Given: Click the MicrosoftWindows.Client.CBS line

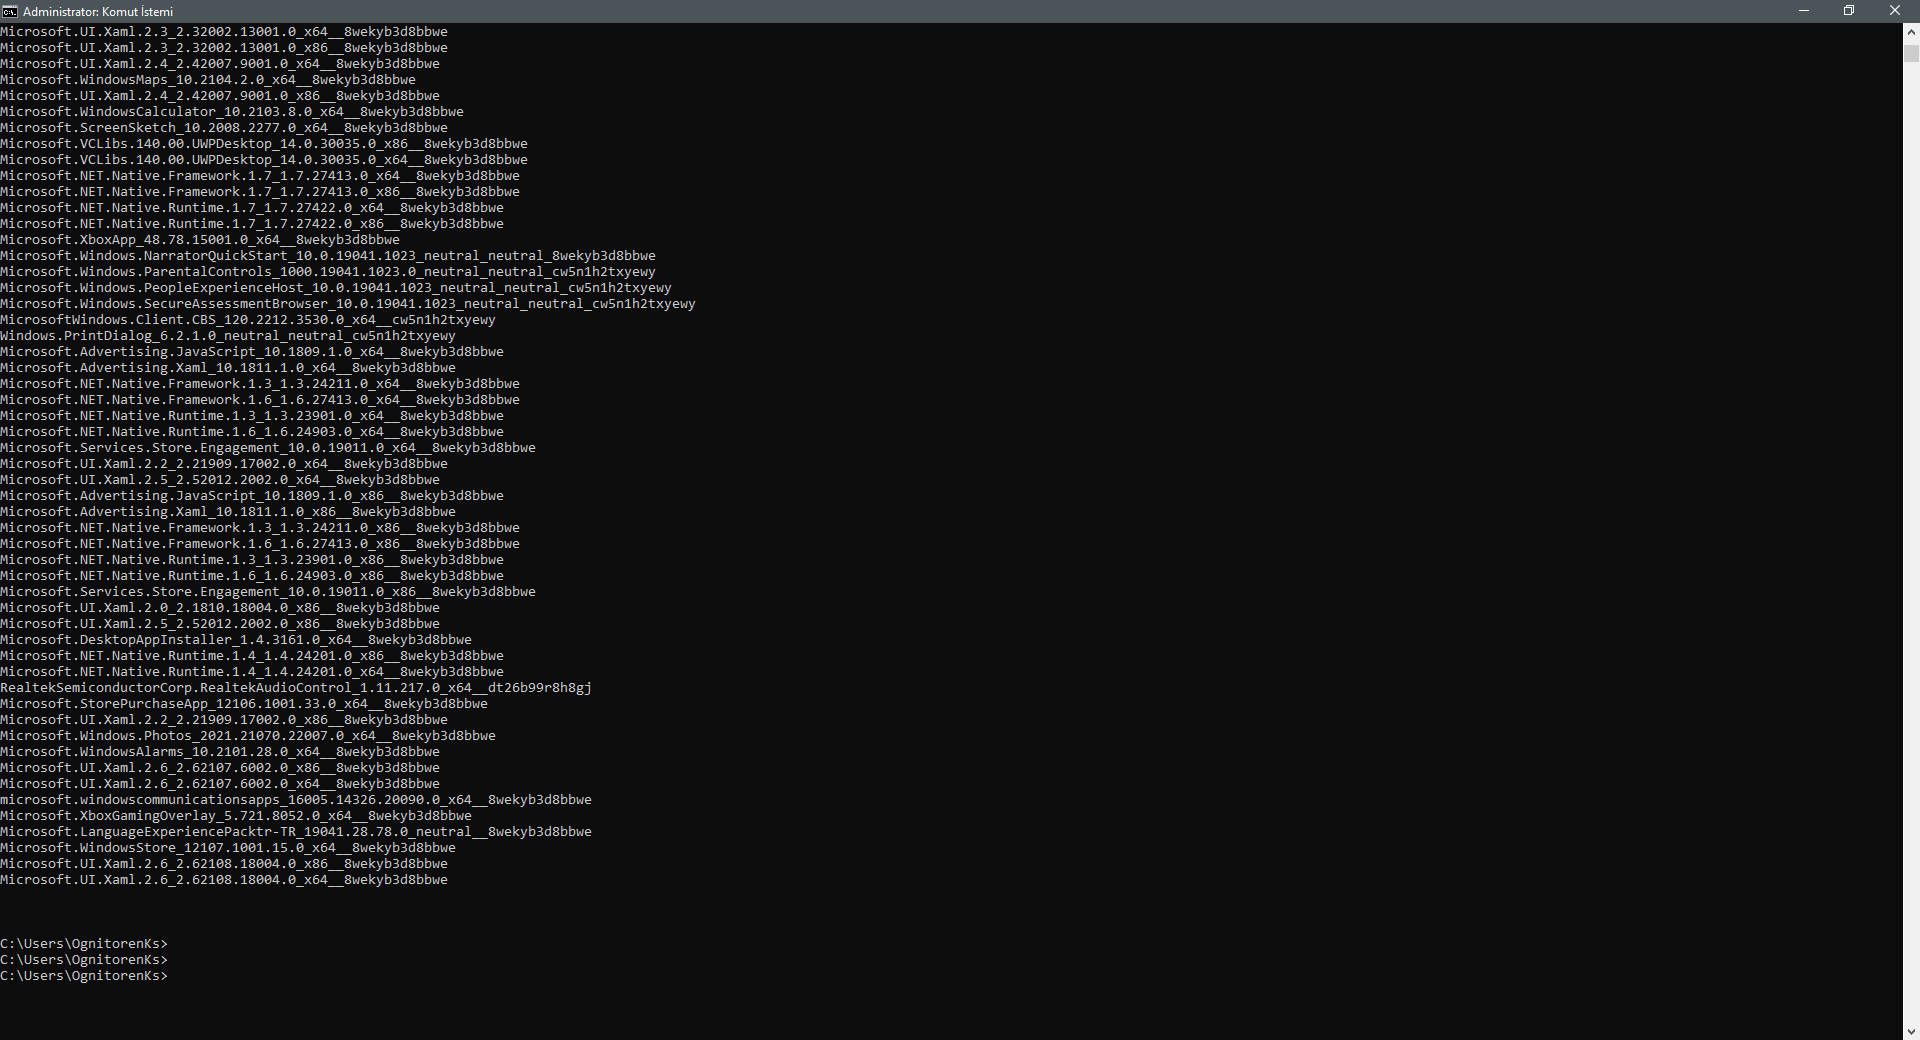Looking at the screenshot, I should pos(248,320).
